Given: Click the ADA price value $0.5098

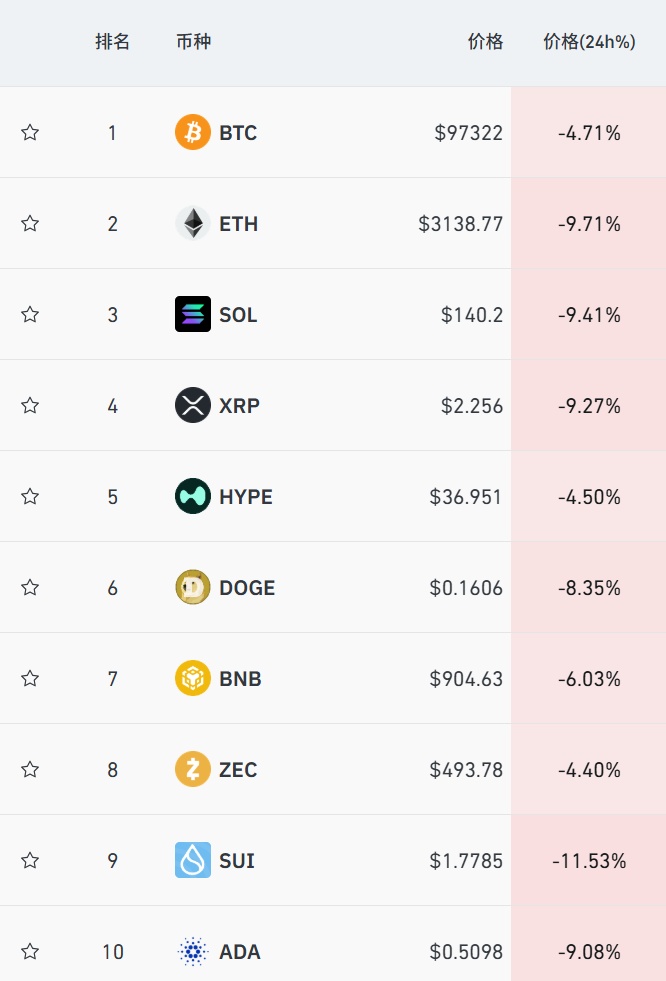Looking at the screenshot, I should point(466,951).
